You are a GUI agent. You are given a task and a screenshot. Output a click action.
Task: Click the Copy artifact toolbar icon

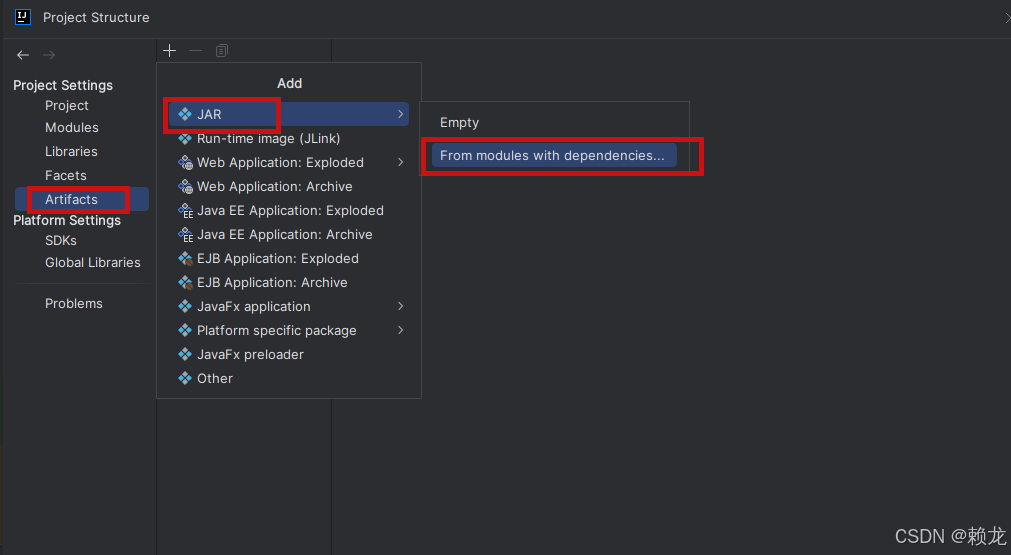pos(222,51)
